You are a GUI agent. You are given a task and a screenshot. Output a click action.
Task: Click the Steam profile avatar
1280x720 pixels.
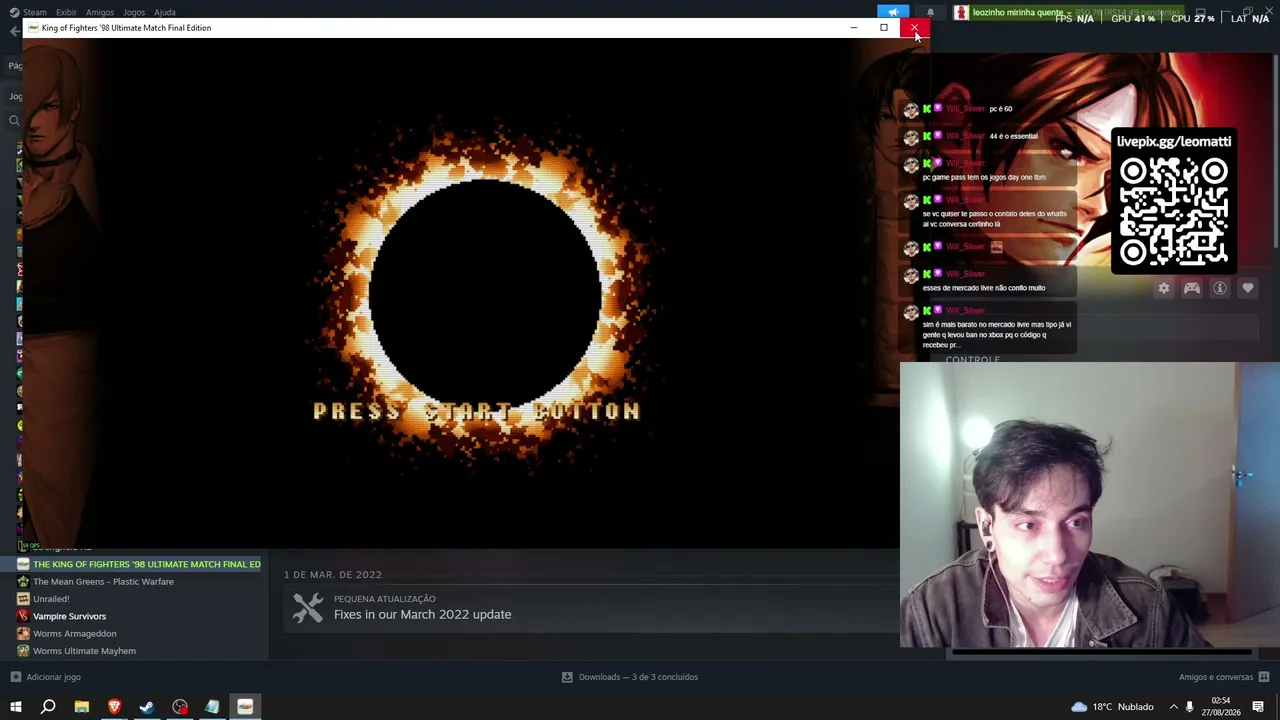(x=961, y=12)
